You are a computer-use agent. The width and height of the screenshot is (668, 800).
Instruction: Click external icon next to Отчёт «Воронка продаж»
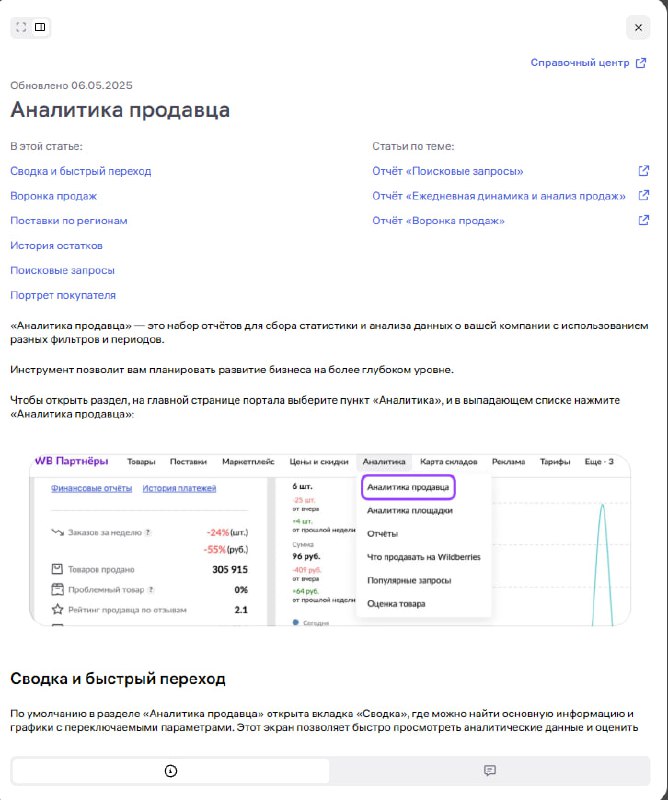pos(644,220)
